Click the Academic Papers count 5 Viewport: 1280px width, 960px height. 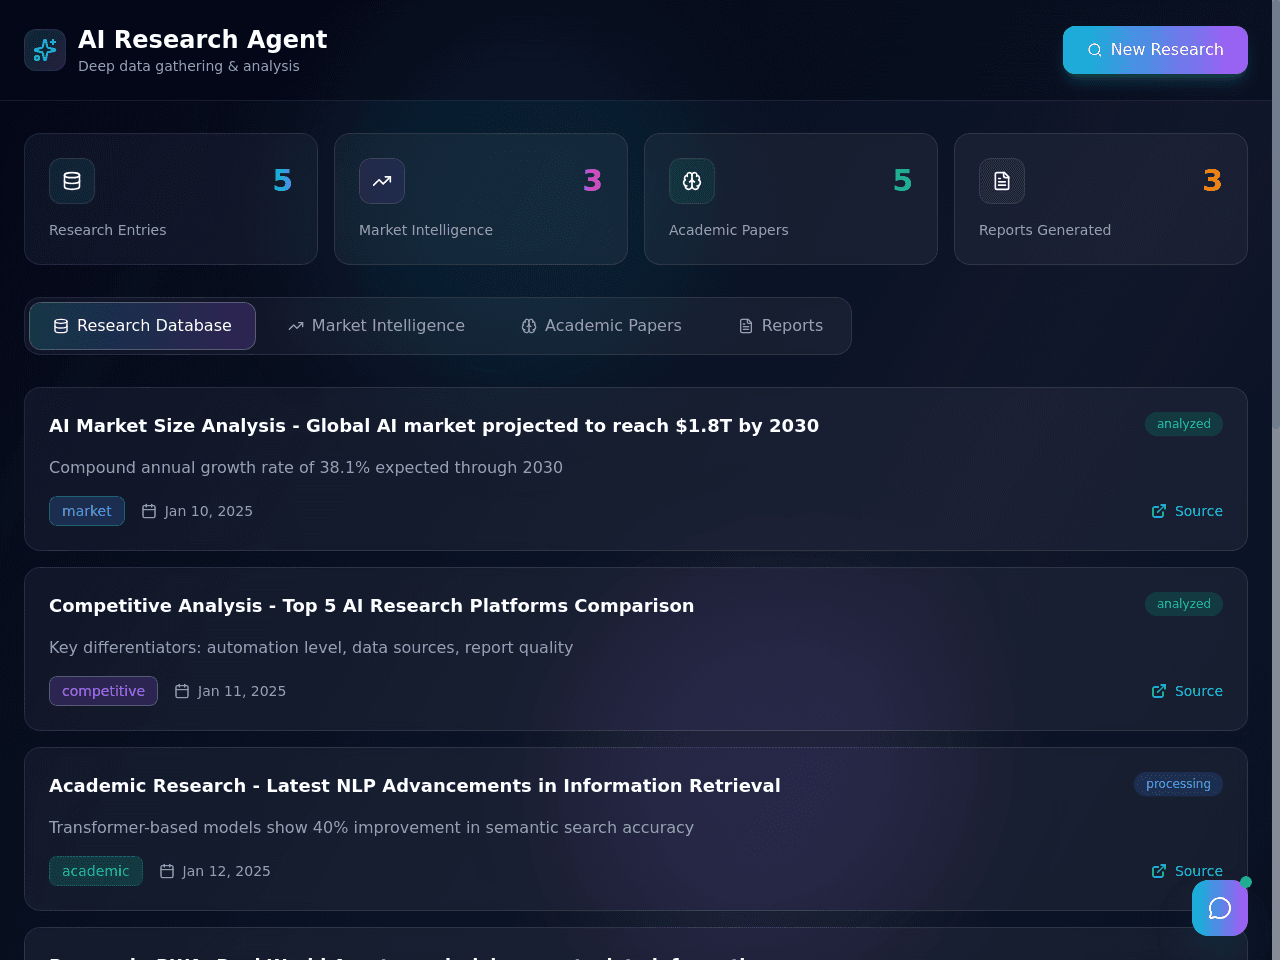903,181
